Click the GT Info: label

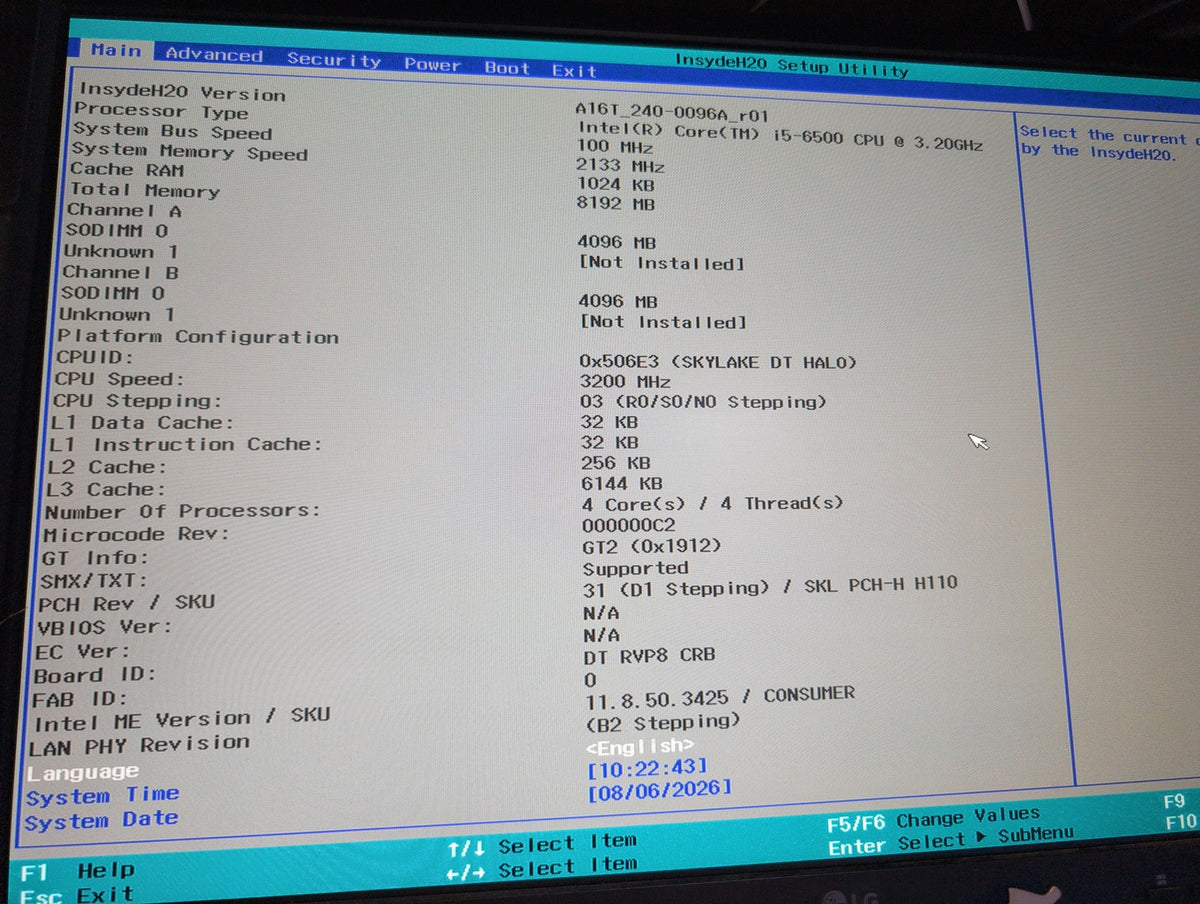[95, 558]
